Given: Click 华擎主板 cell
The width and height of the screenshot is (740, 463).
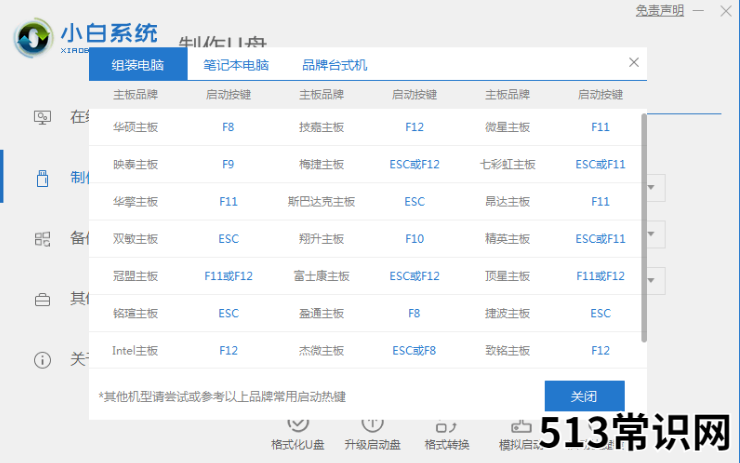Looking at the screenshot, I should (x=135, y=202).
